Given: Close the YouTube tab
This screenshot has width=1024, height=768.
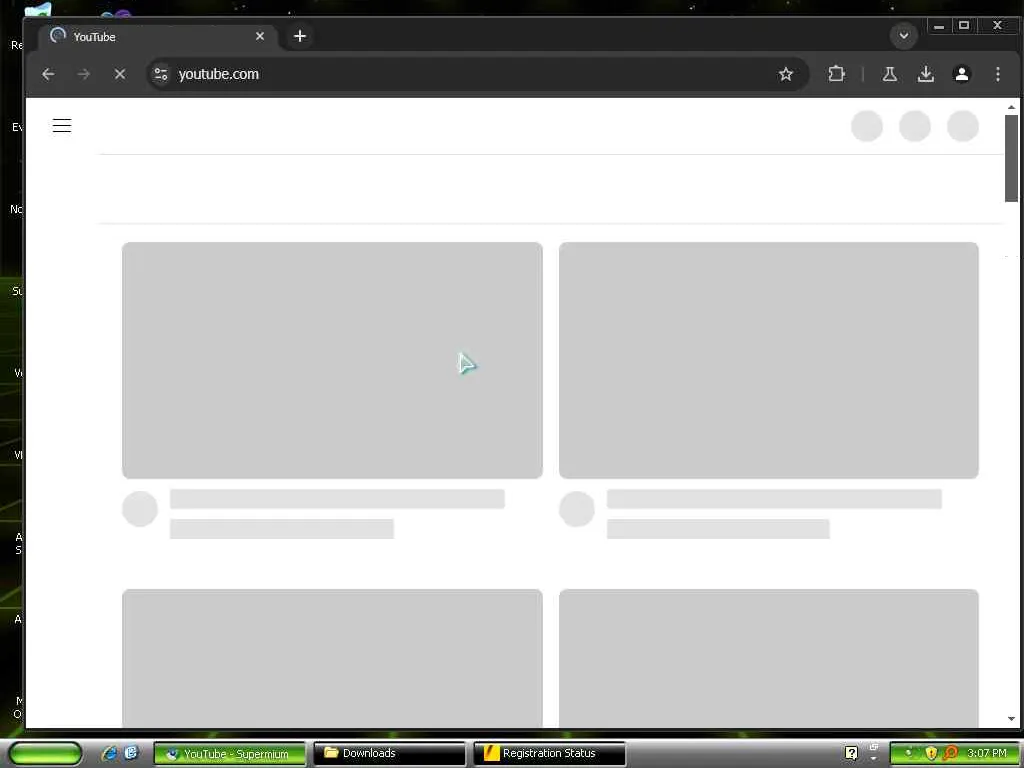Looking at the screenshot, I should pyautogui.click(x=260, y=36).
